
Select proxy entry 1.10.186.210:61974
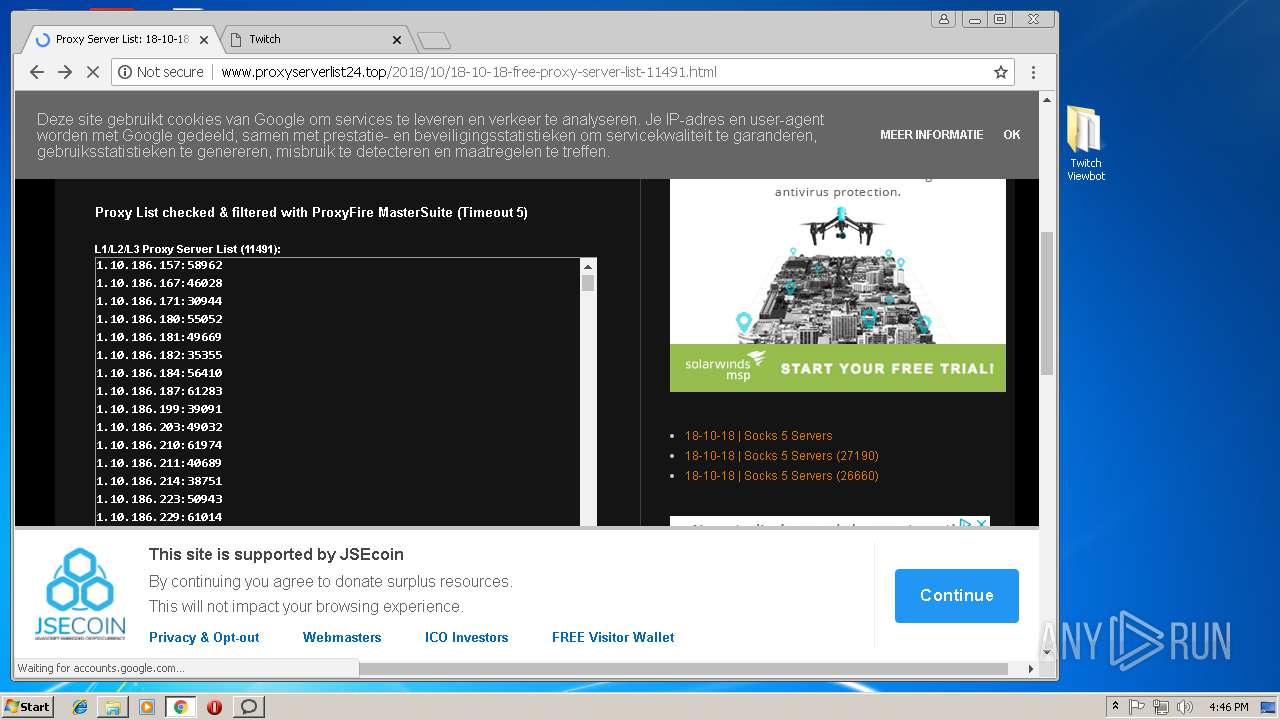coord(159,445)
